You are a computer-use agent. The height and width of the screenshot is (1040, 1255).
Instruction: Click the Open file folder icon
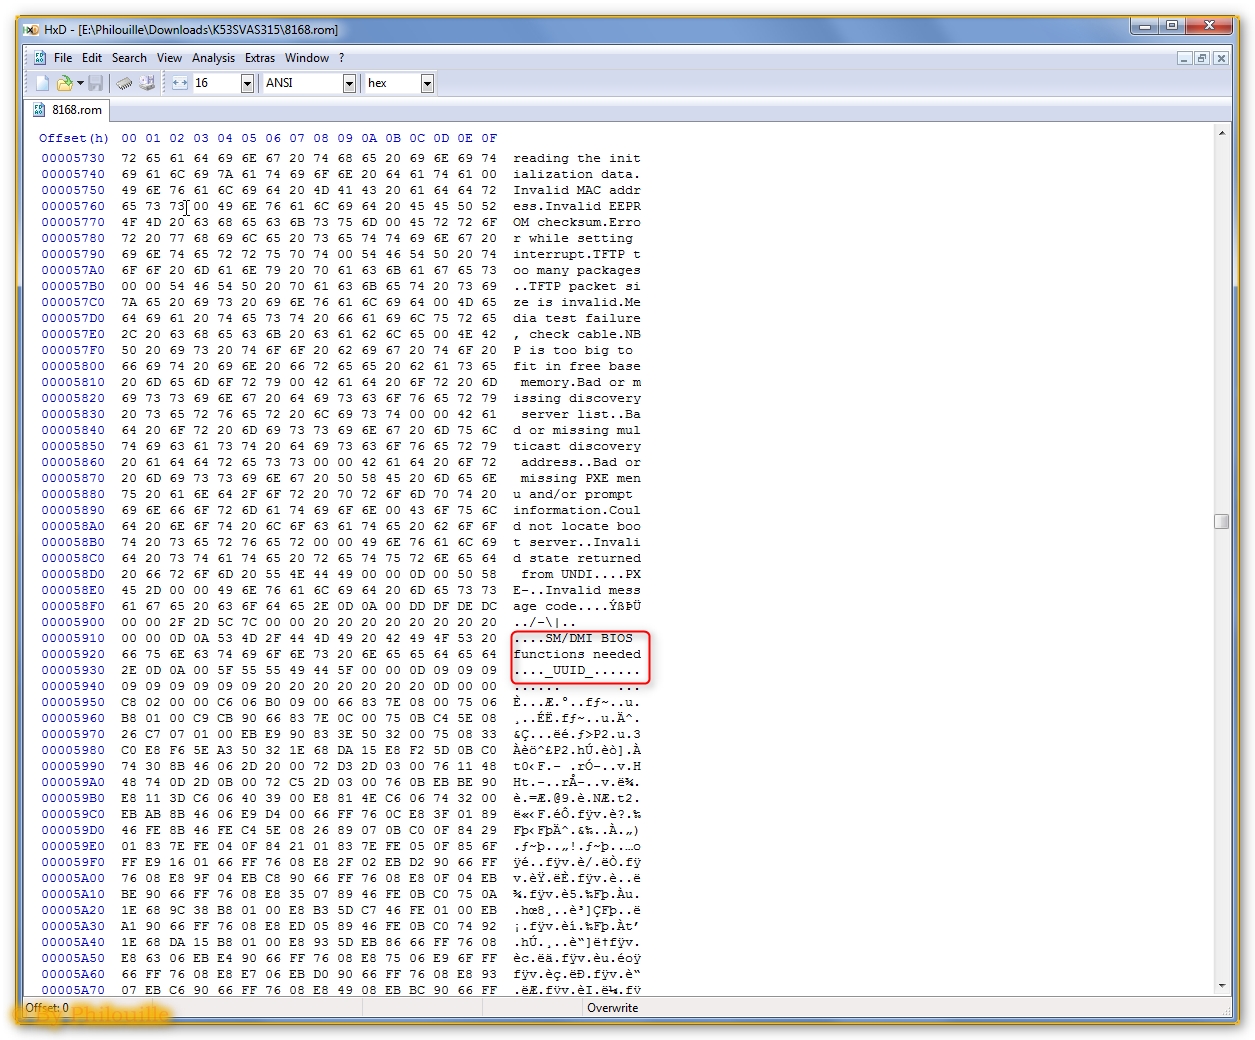pyautogui.click(x=64, y=83)
